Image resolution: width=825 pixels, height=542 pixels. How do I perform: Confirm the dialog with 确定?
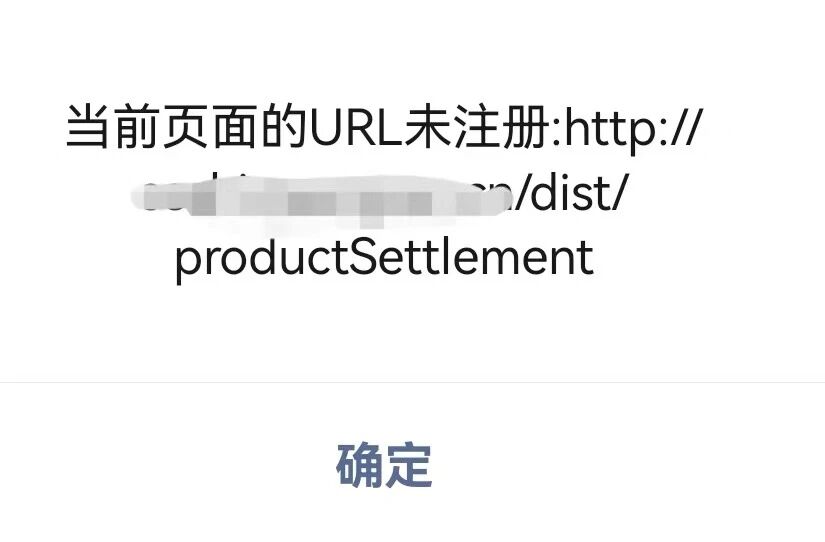point(384,465)
